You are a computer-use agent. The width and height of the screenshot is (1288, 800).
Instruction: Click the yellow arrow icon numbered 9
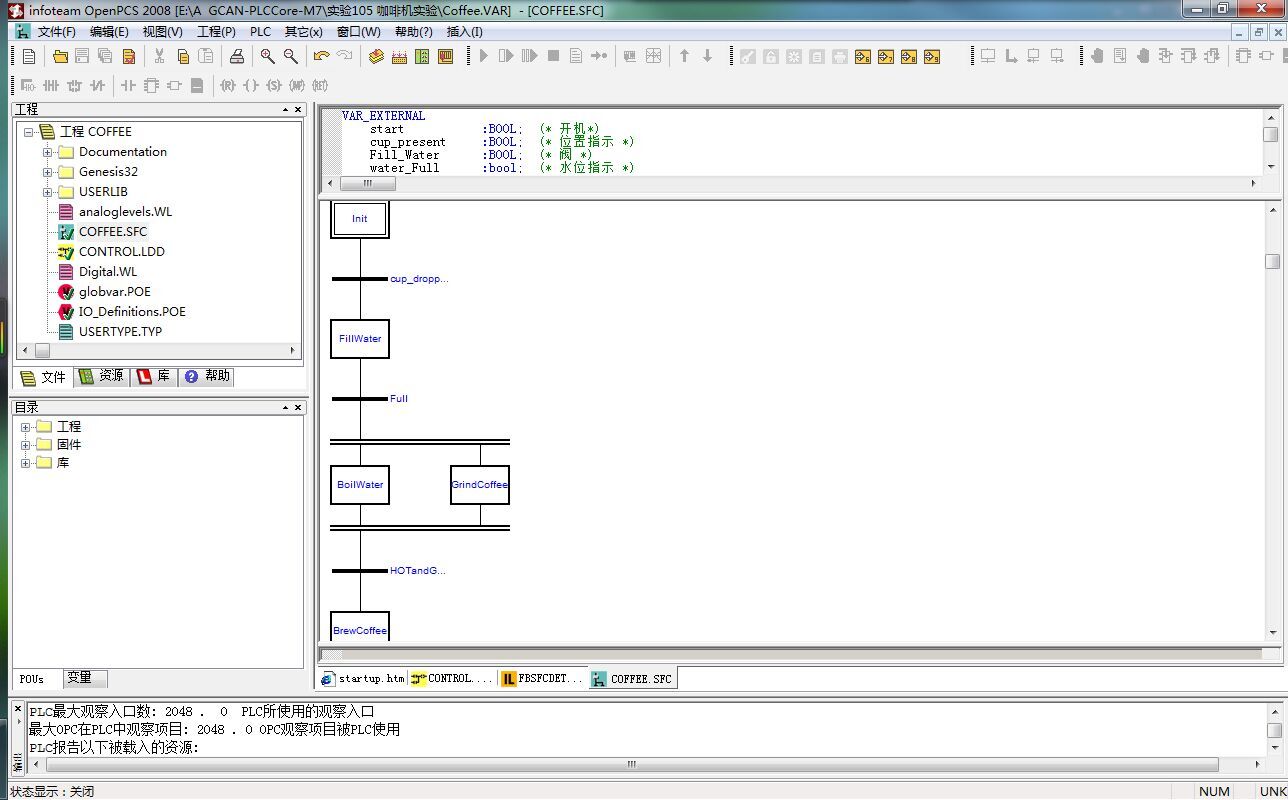point(932,57)
